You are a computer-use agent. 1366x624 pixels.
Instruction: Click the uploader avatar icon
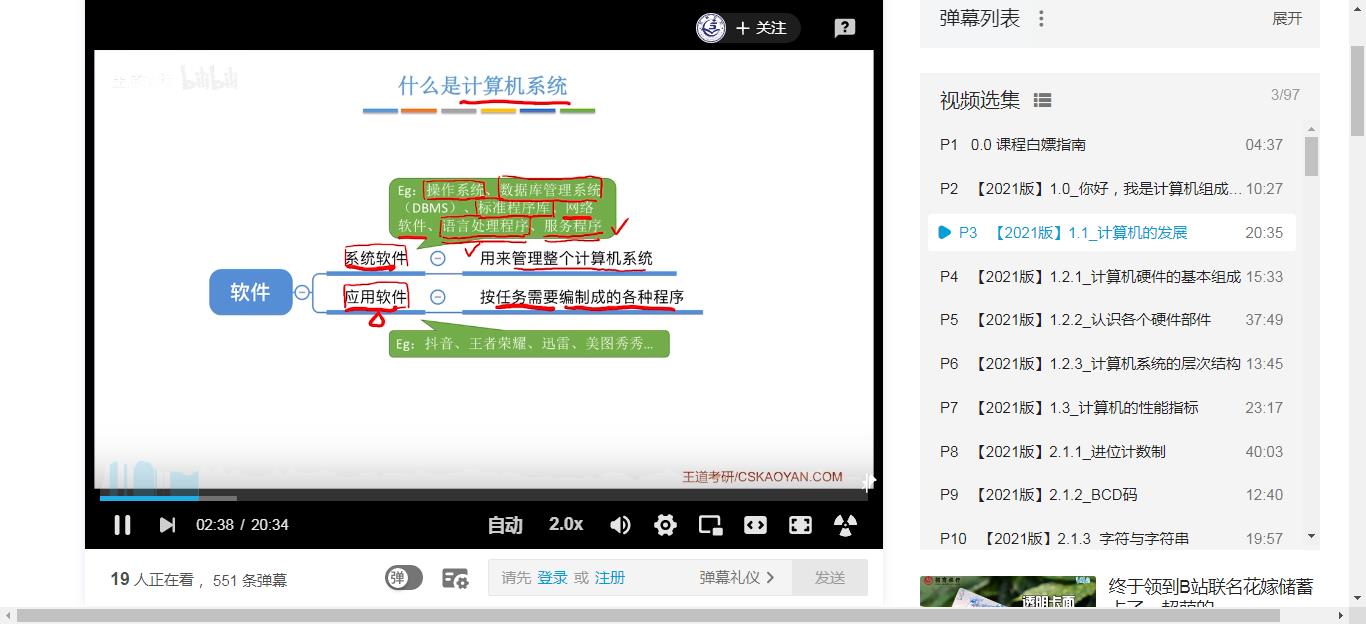click(711, 28)
